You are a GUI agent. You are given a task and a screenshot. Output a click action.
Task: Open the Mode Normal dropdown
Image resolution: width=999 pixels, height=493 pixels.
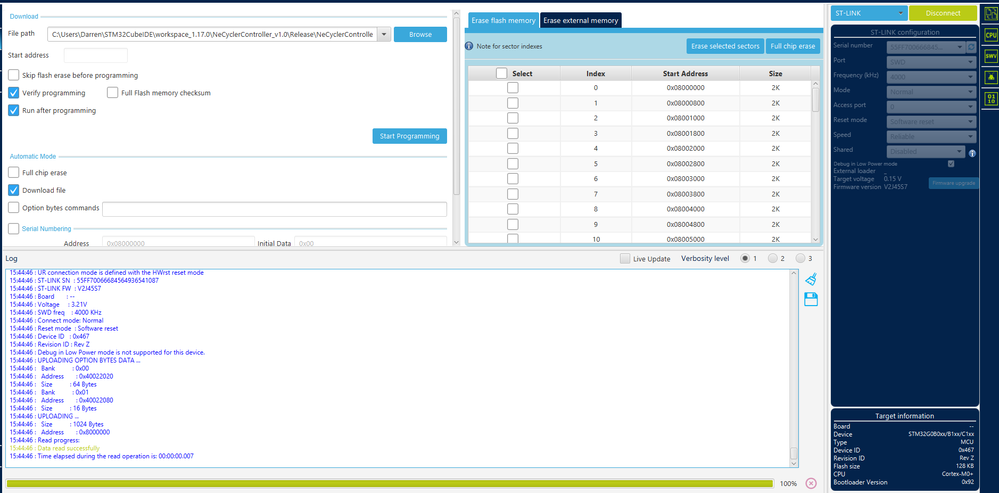click(931, 91)
